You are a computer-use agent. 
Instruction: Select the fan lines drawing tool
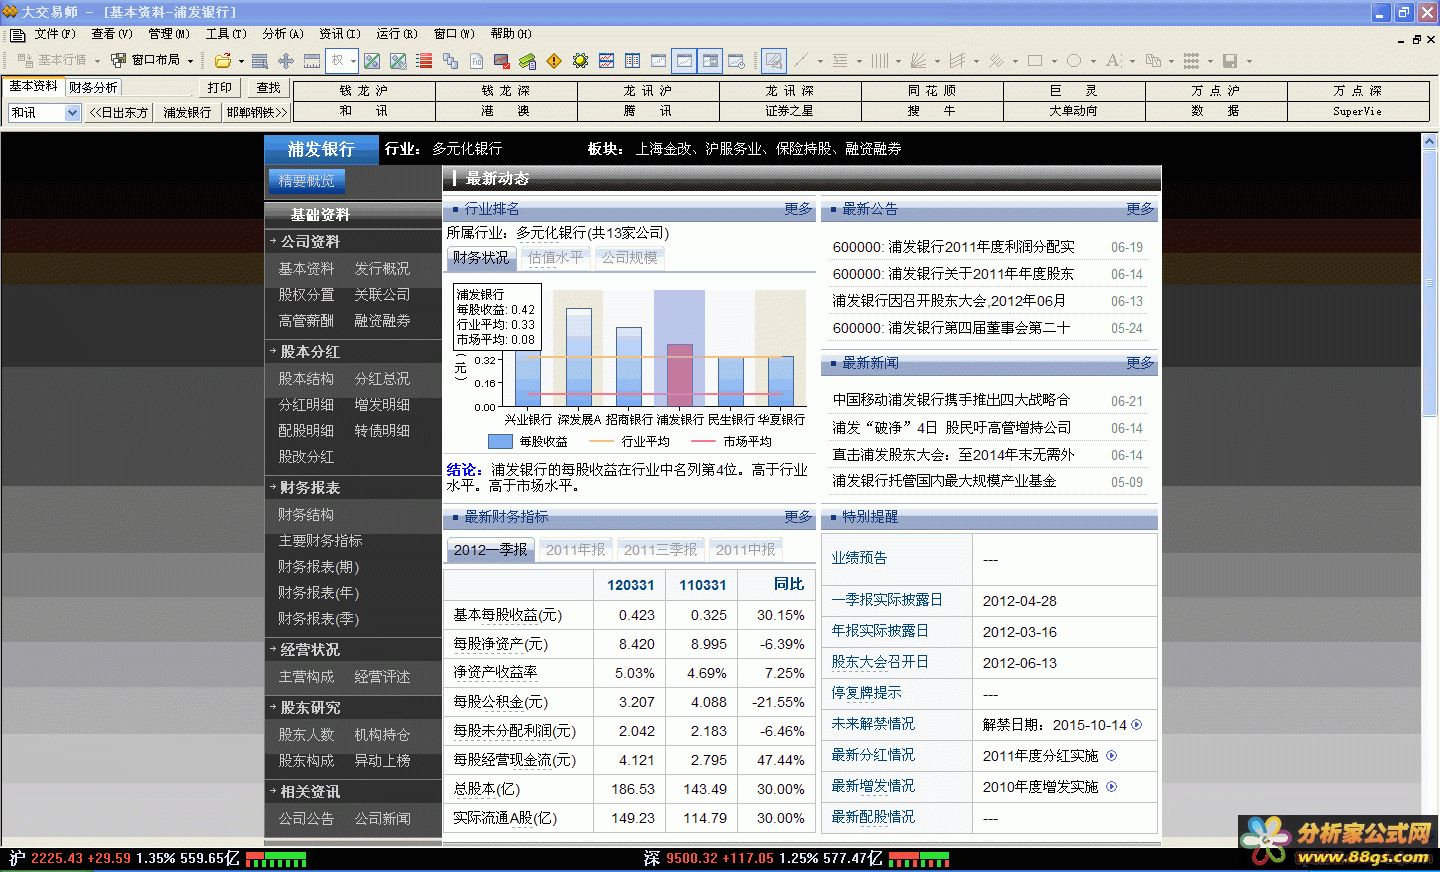pos(918,61)
